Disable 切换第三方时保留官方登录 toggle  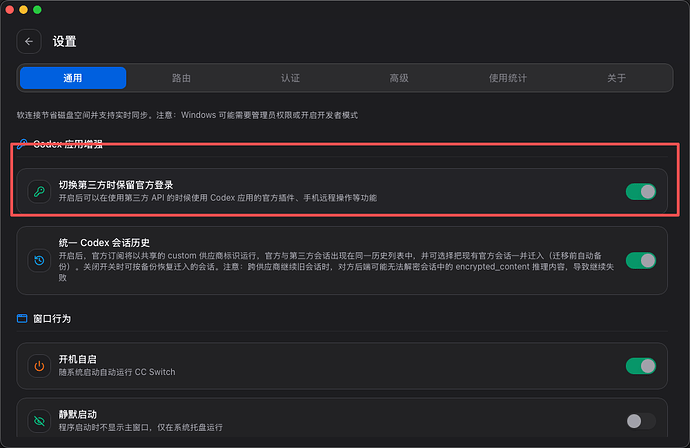pyautogui.click(x=641, y=192)
